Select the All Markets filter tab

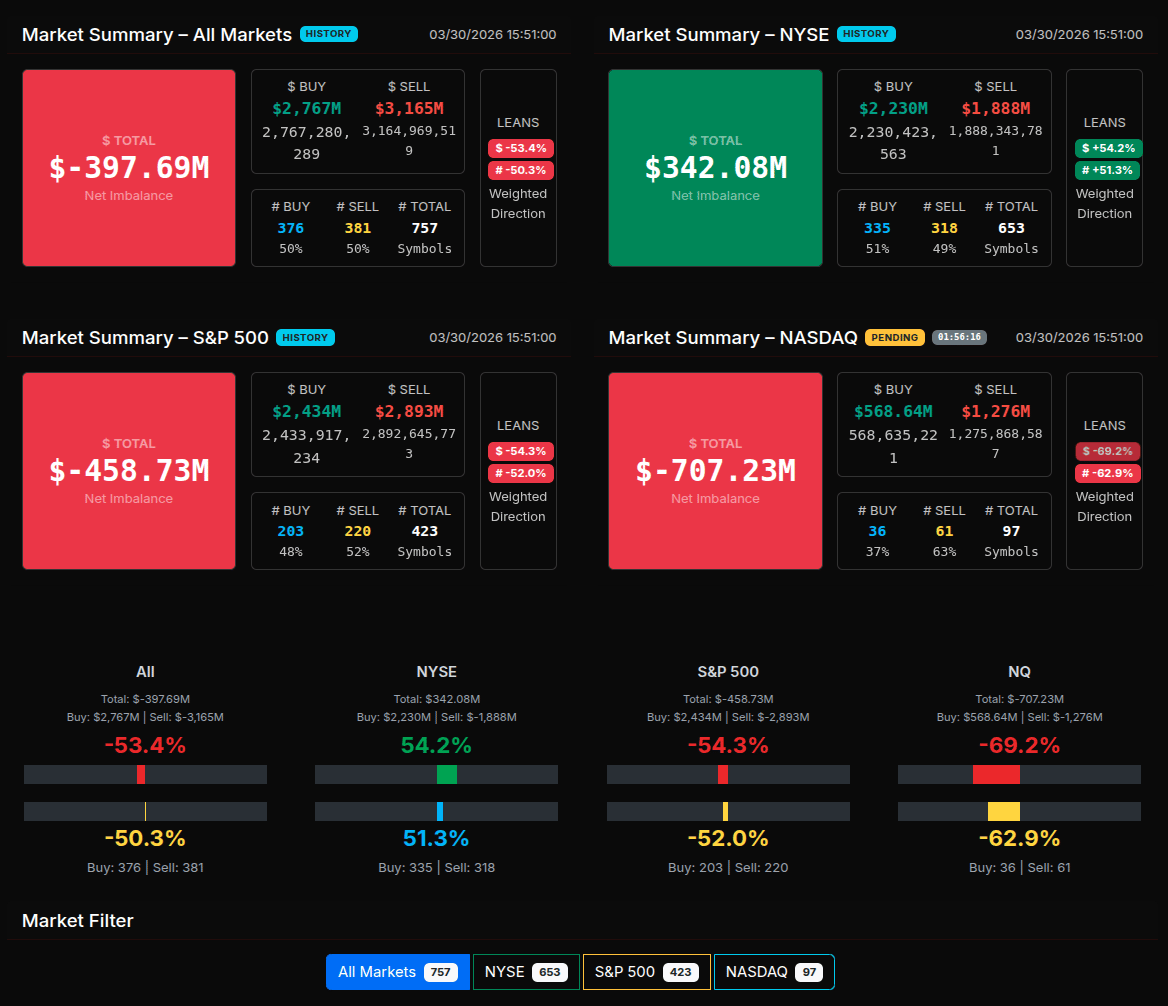coord(383,972)
